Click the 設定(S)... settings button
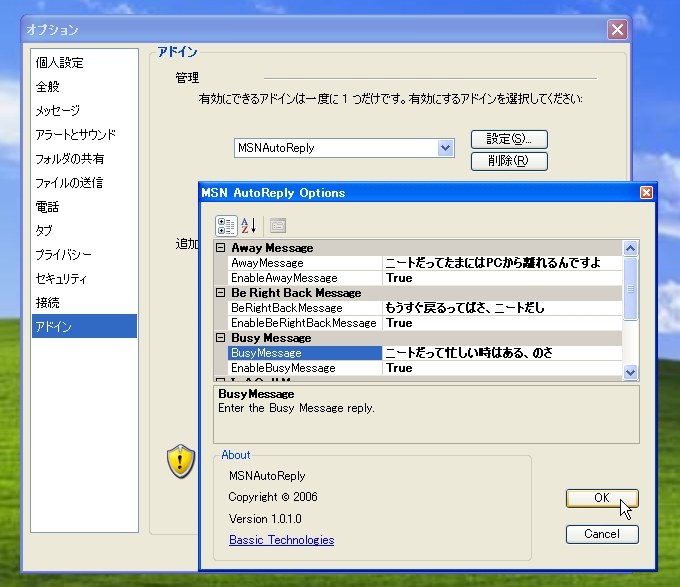The image size is (680, 587). pyautogui.click(x=509, y=139)
